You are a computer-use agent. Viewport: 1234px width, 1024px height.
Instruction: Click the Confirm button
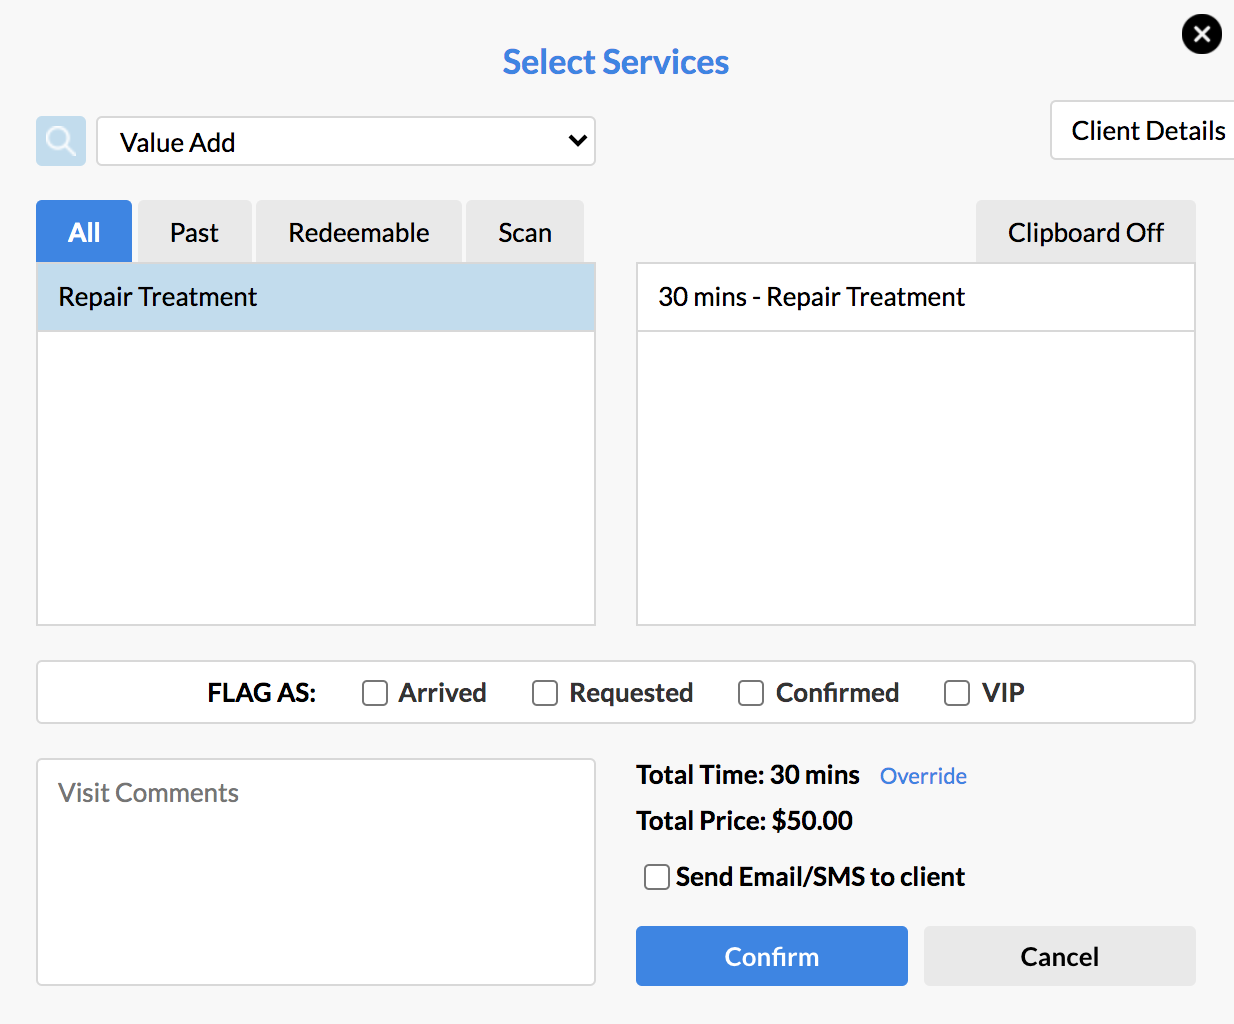pyautogui.click(x=772, y=956)
